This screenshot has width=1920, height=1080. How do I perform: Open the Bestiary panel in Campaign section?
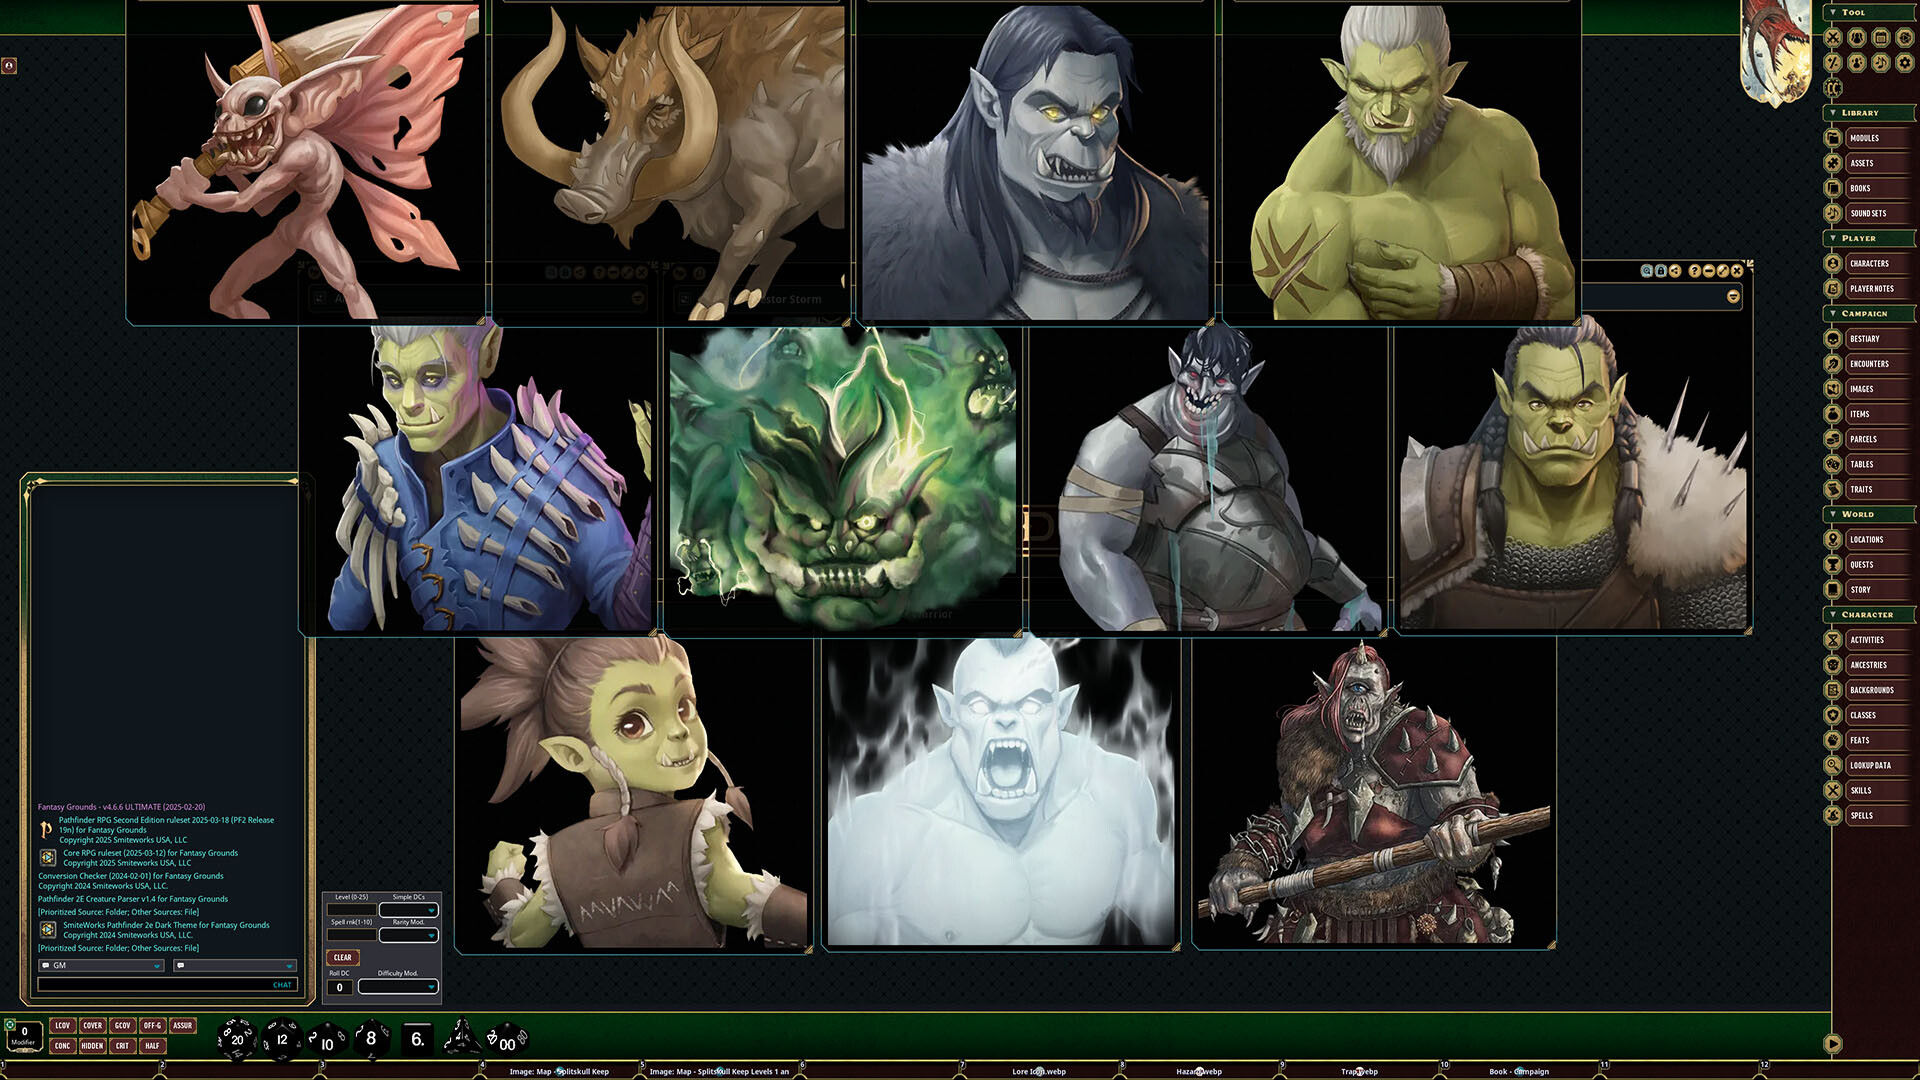1867,338
